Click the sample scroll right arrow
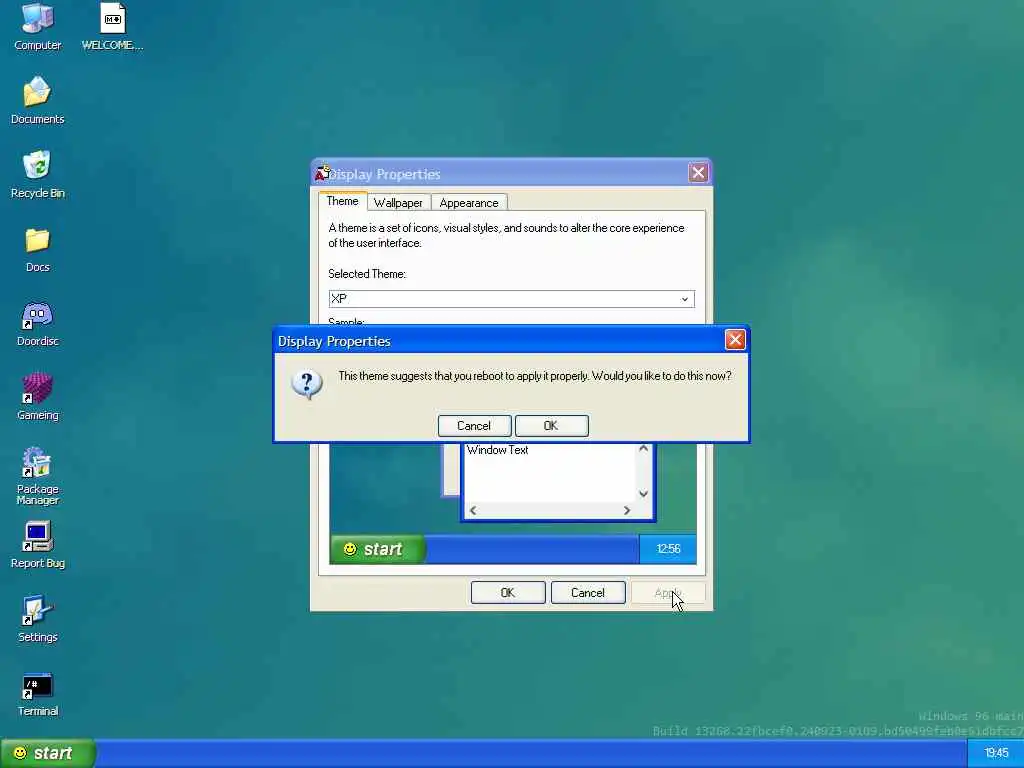1024x768 pixels. (627, 511)
